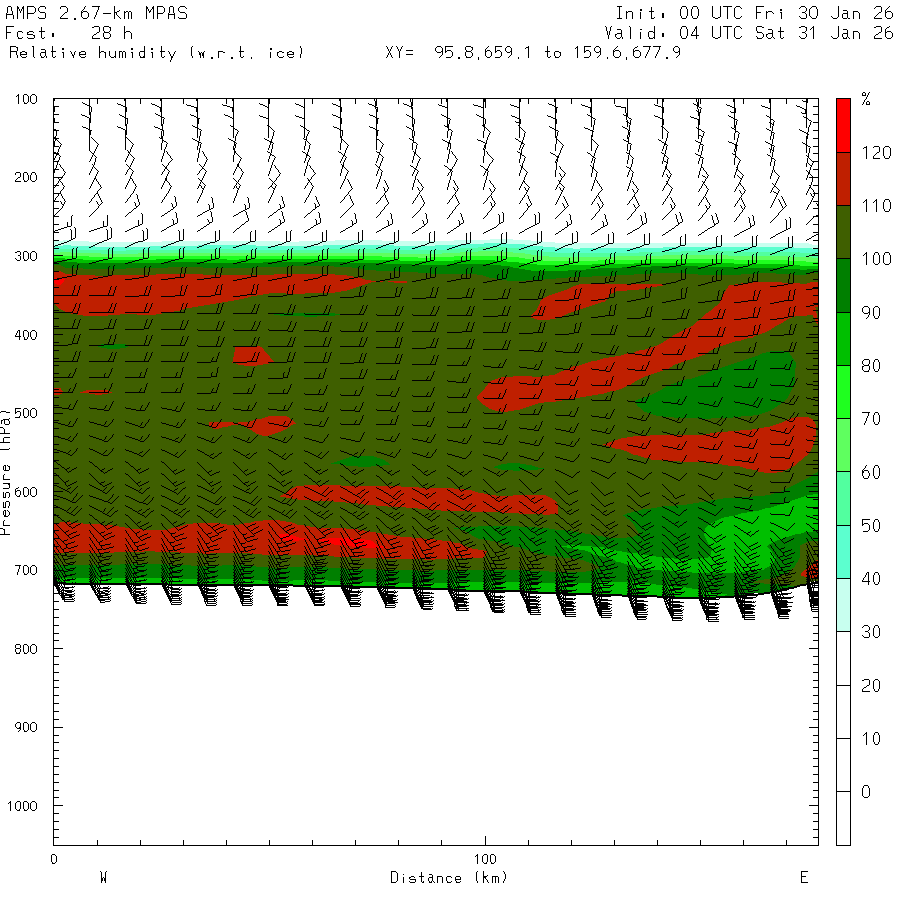
Task: Click the XY cross-section coordinates text
Action: [x=533, y=53]
